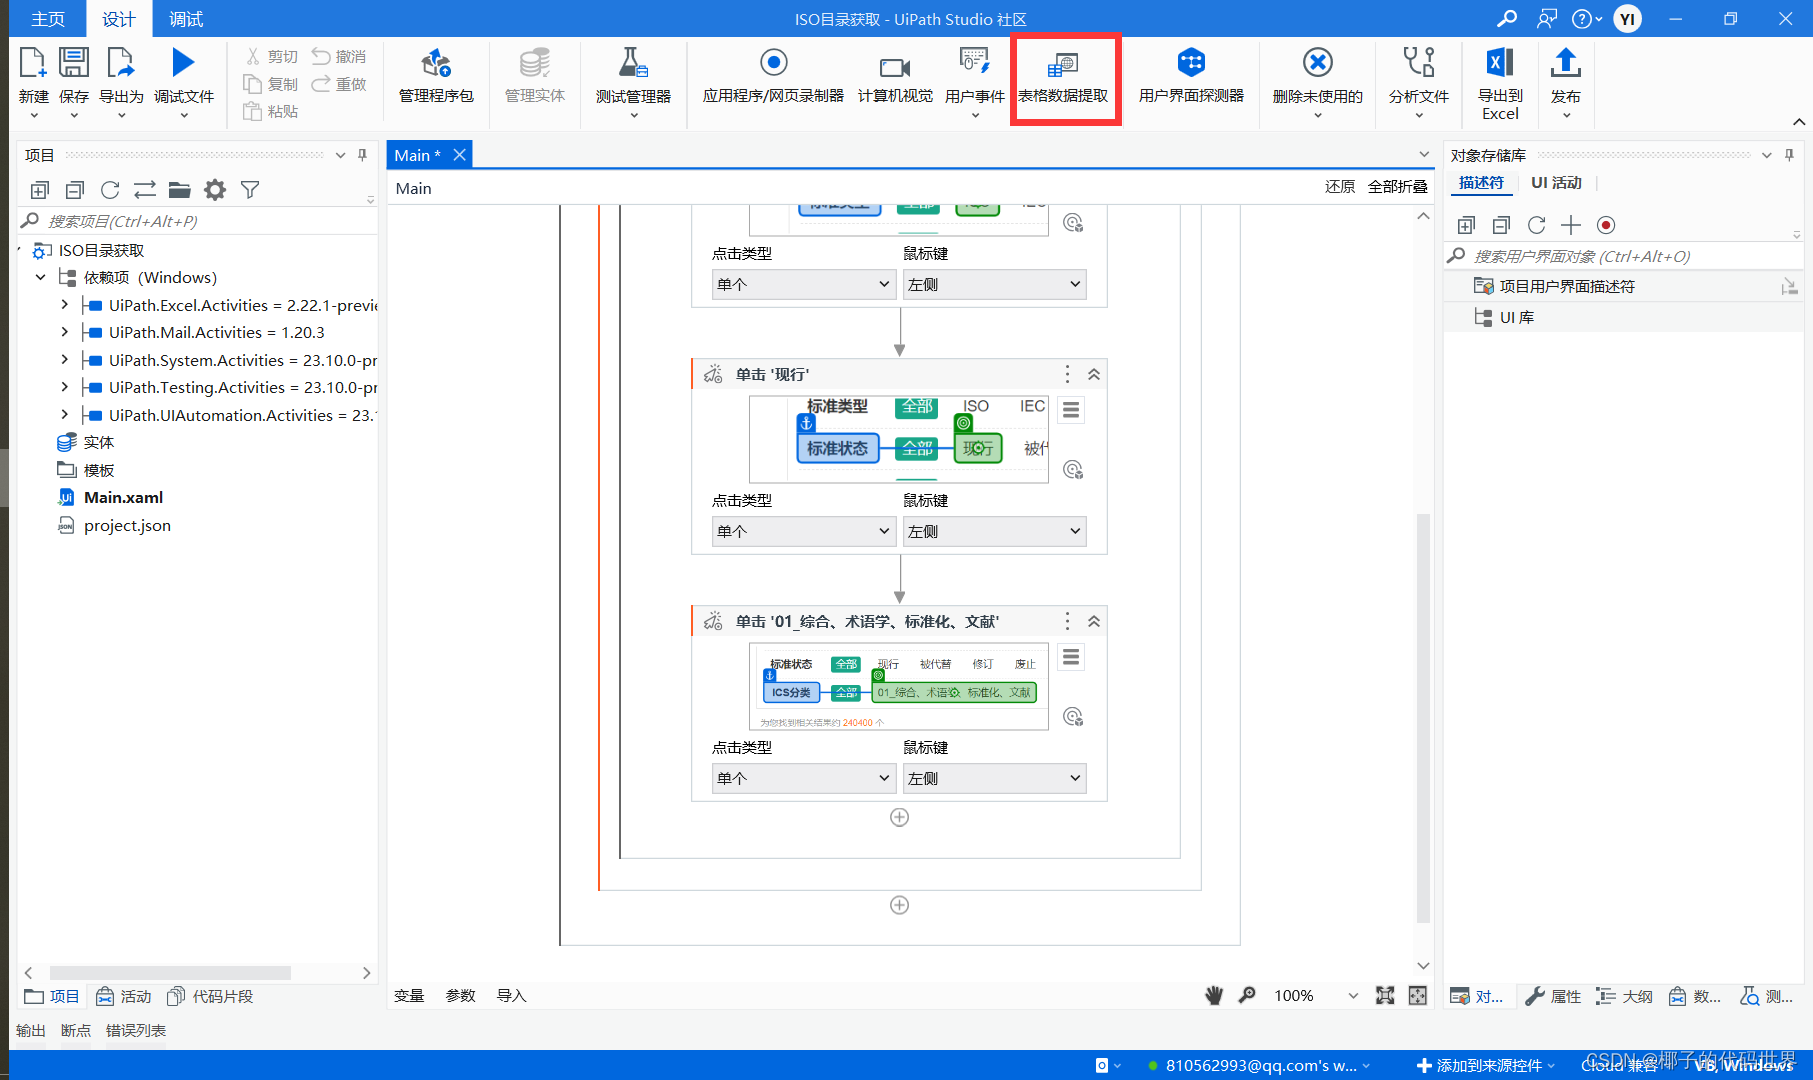Screen dimensions: 1813x1080
Task: Open the 活动 panel tab
Action: [124, 996]
